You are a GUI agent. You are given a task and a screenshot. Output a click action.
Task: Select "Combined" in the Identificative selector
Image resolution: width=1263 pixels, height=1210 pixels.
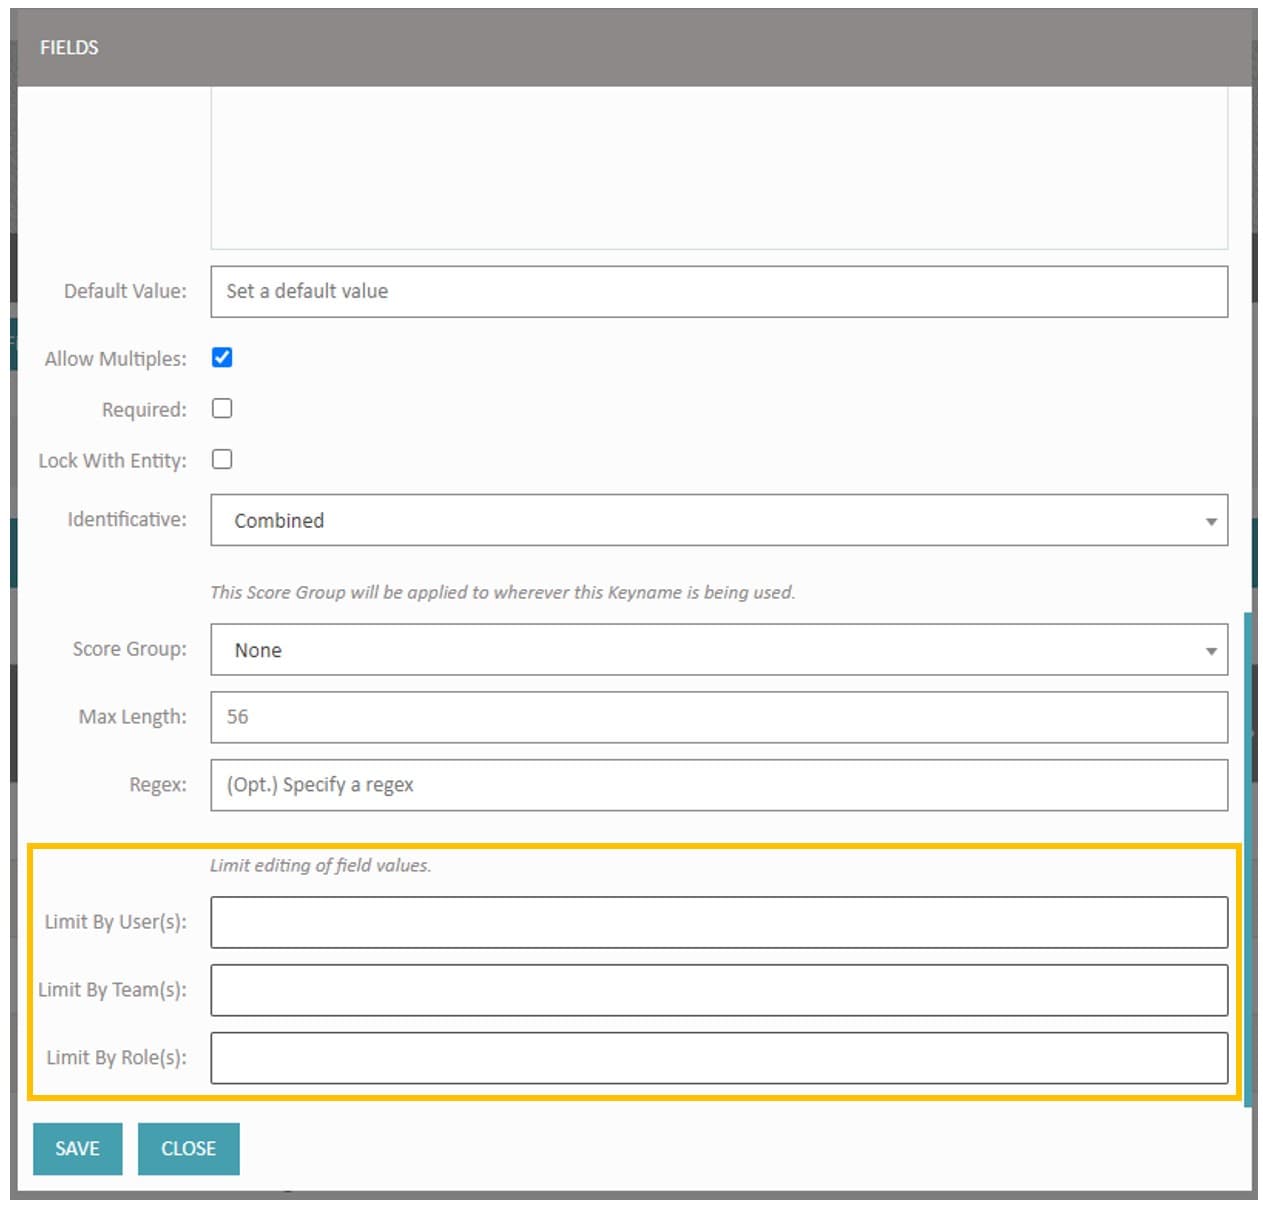[x=700, y=520]
